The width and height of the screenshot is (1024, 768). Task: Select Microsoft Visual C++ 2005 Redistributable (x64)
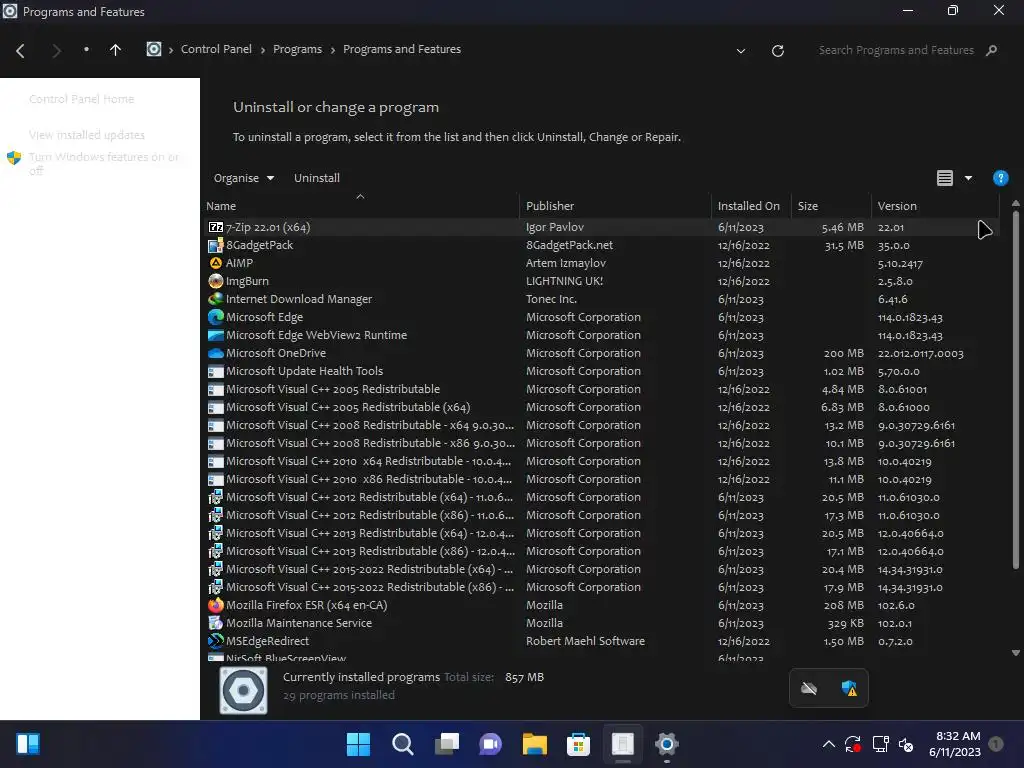click(x=601, y=407)
